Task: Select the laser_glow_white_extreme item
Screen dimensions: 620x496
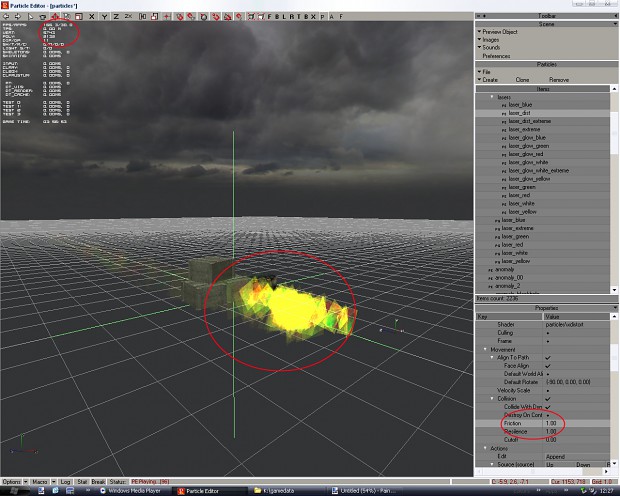Action: (539, 171)
